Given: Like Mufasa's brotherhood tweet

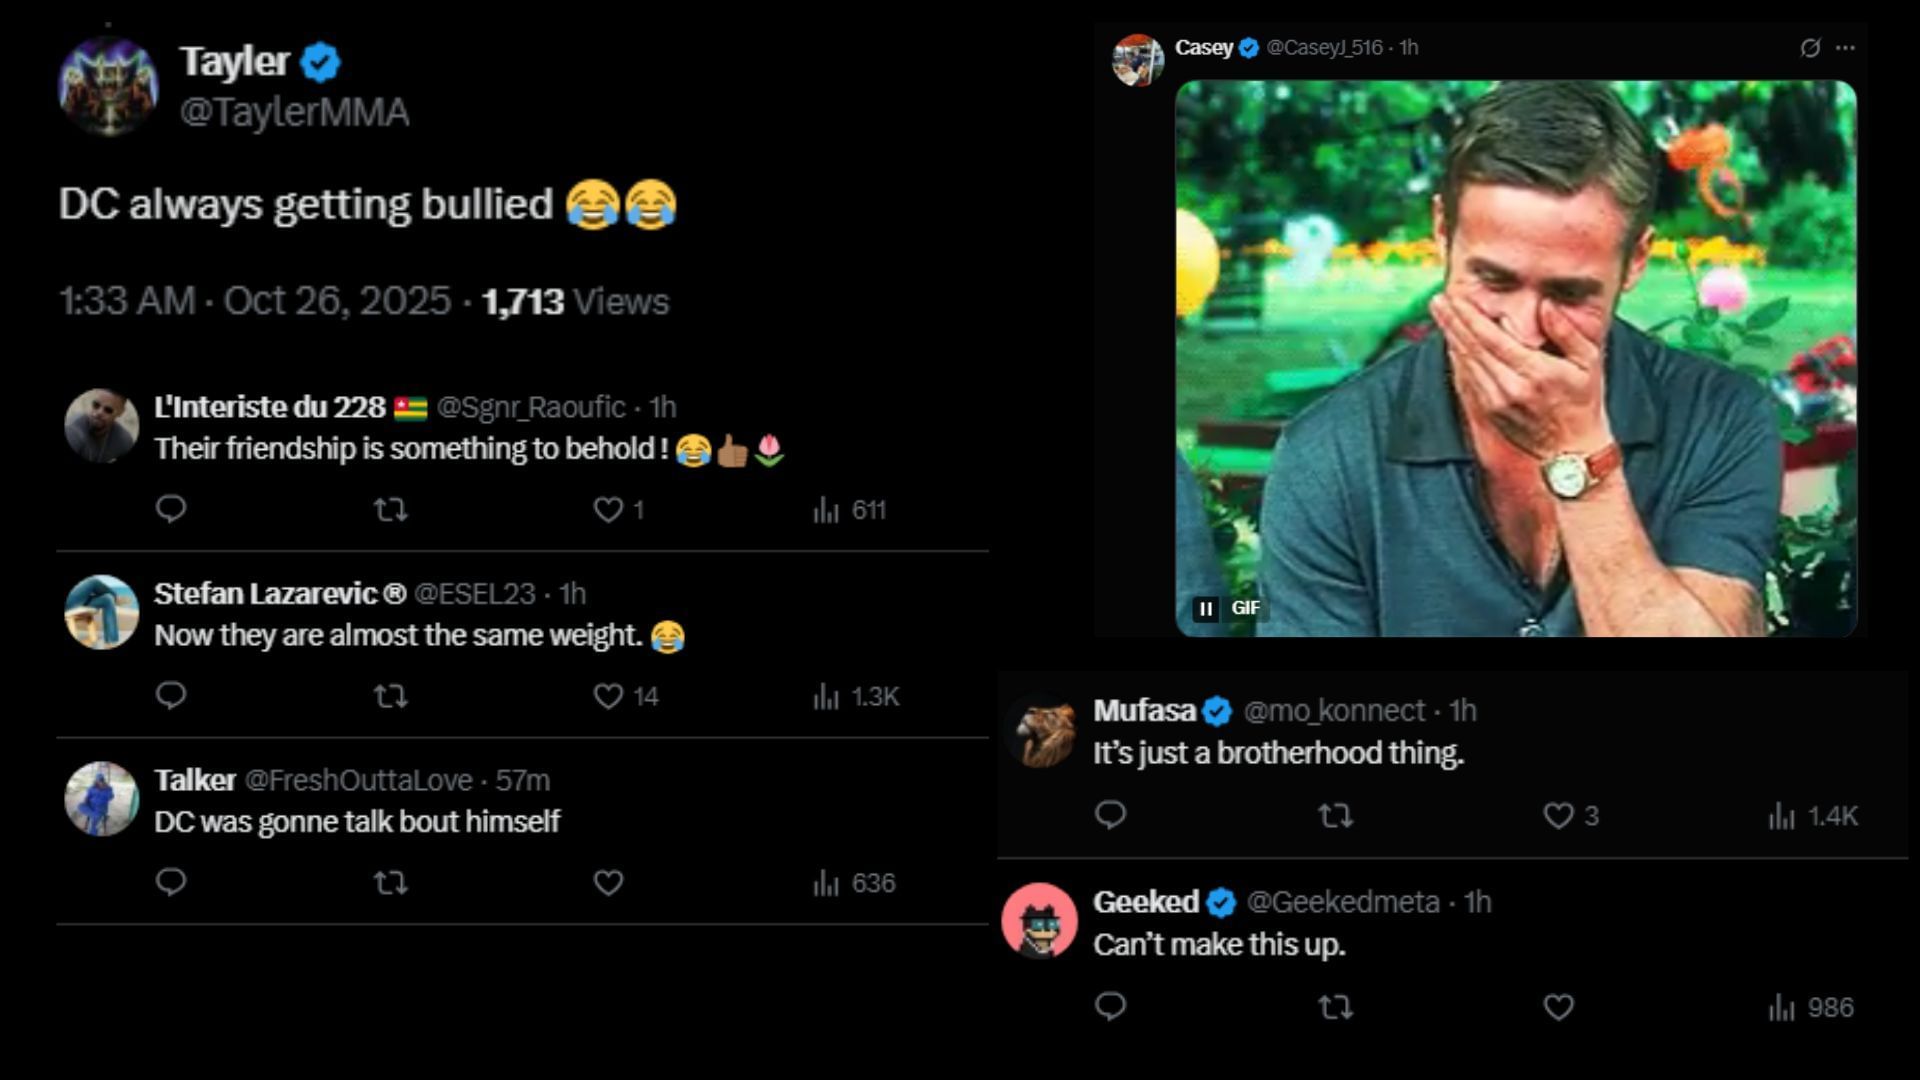Looking at the screenshot, I should 1558,816.
